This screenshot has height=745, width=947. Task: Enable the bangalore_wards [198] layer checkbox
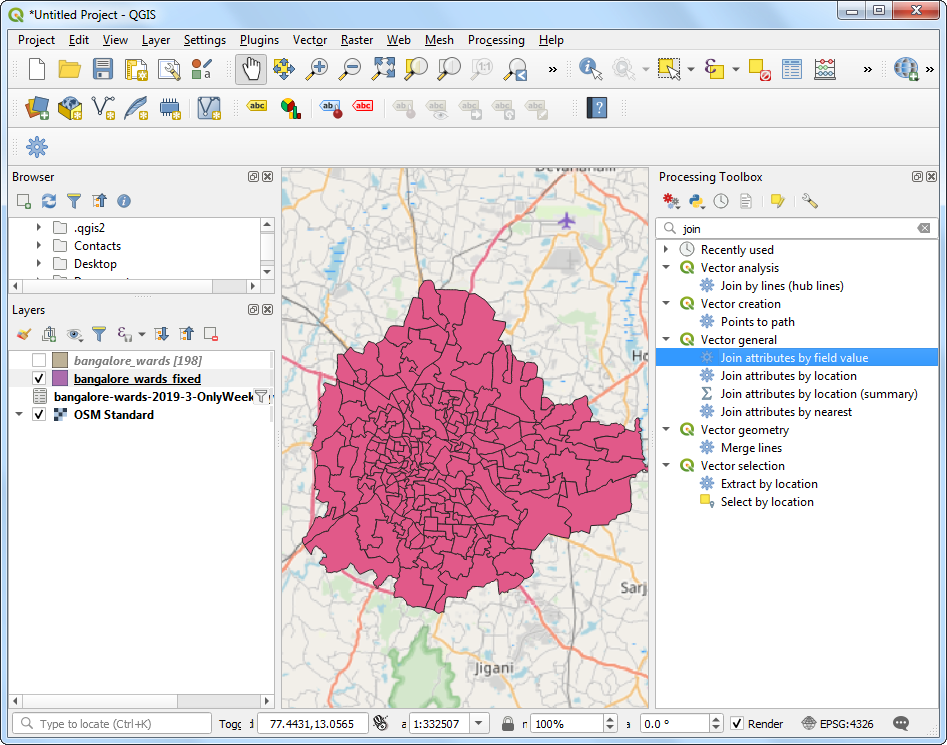tap(39, 360)
